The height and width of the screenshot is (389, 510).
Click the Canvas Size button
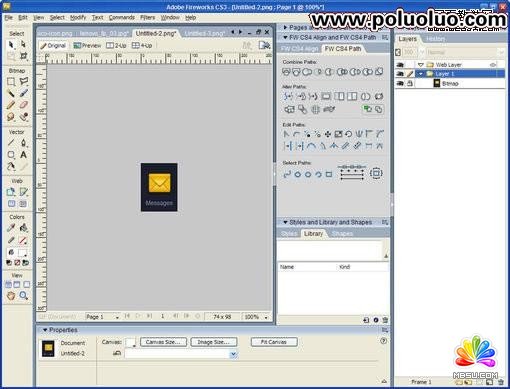[x=163, y=342]
